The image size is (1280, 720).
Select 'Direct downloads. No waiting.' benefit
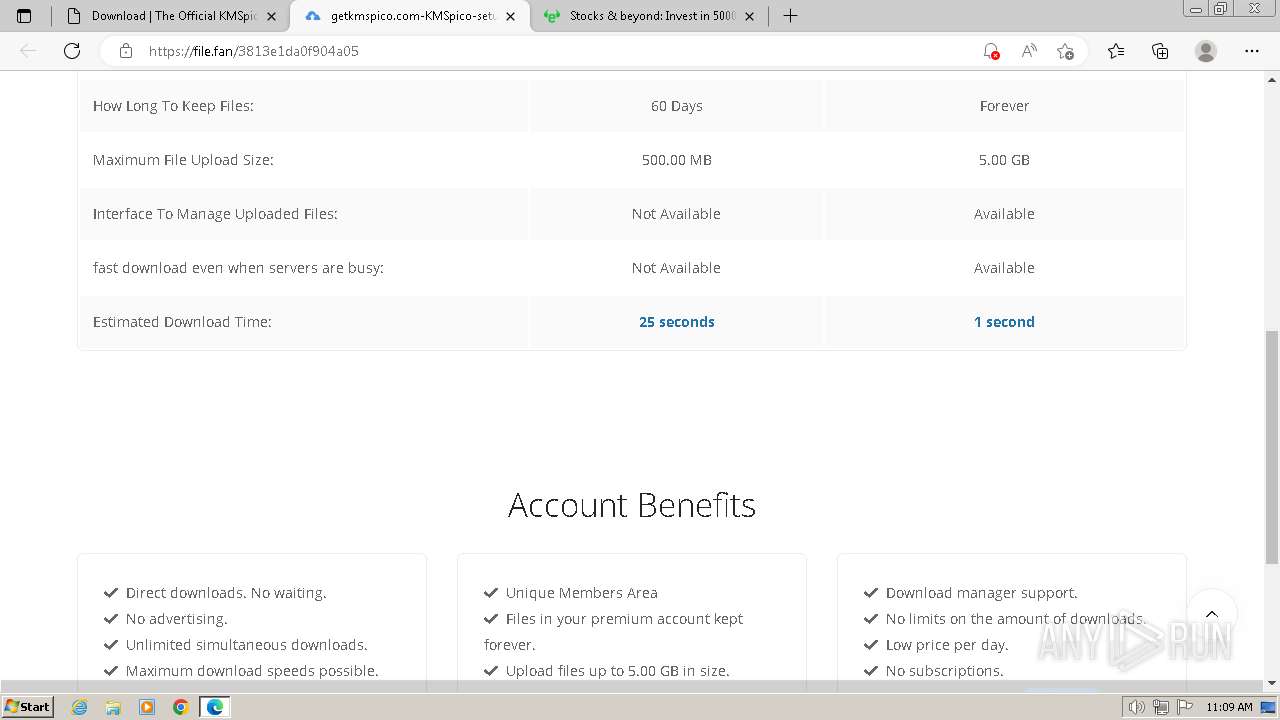[x=226, y=593]
